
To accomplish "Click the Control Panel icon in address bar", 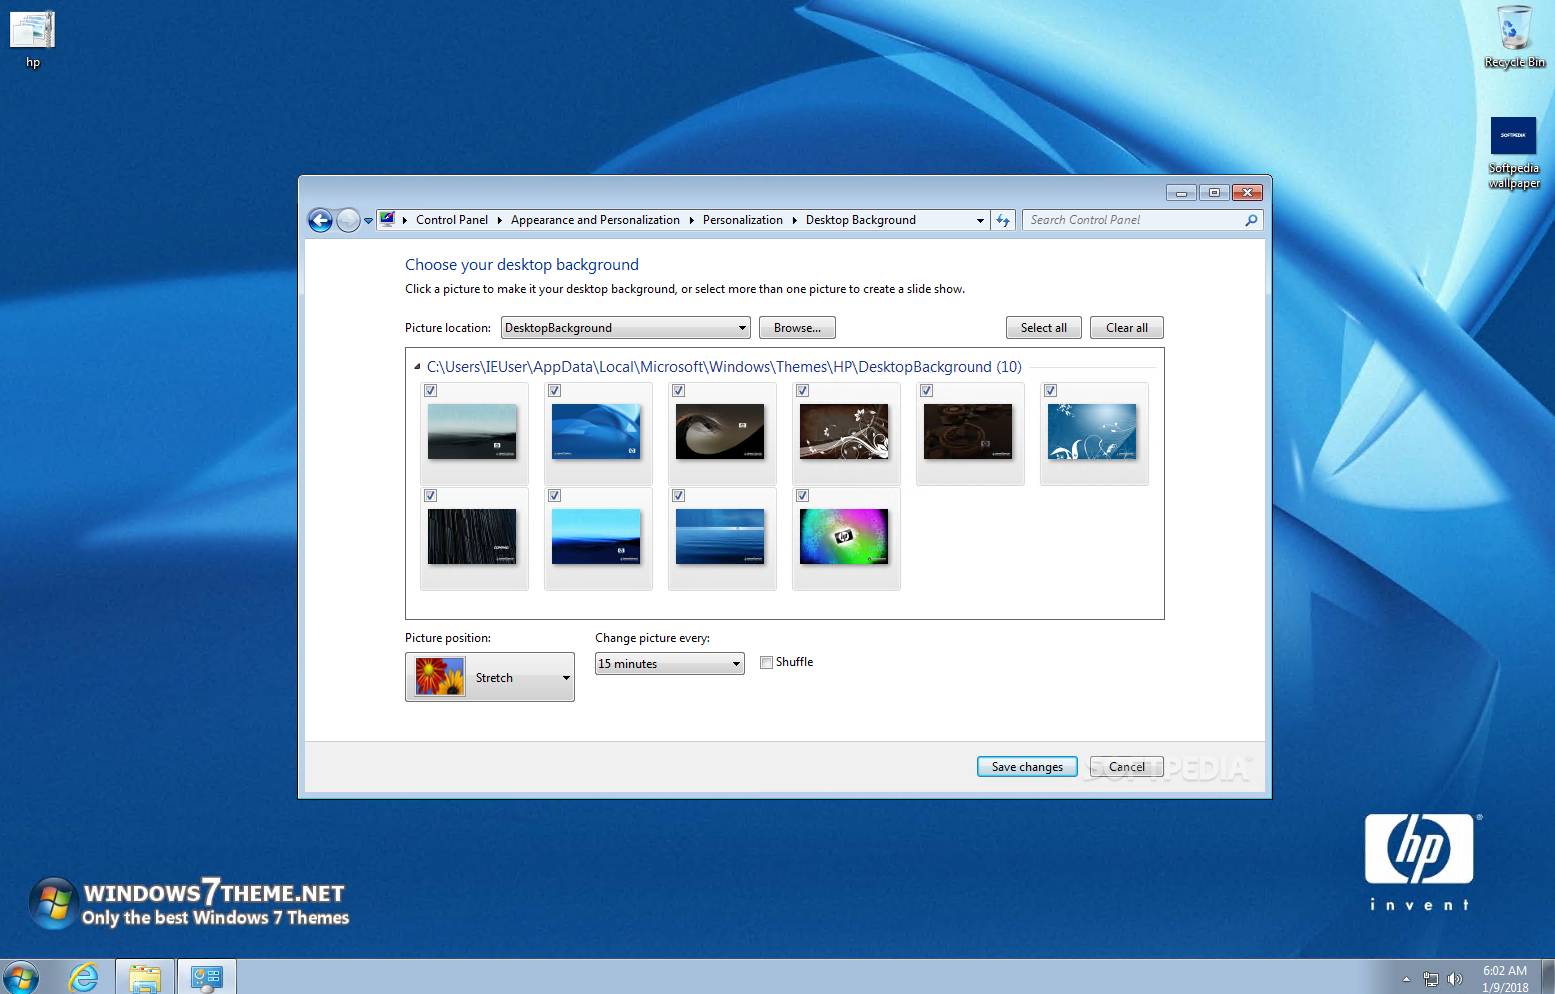I will (387, 220).
